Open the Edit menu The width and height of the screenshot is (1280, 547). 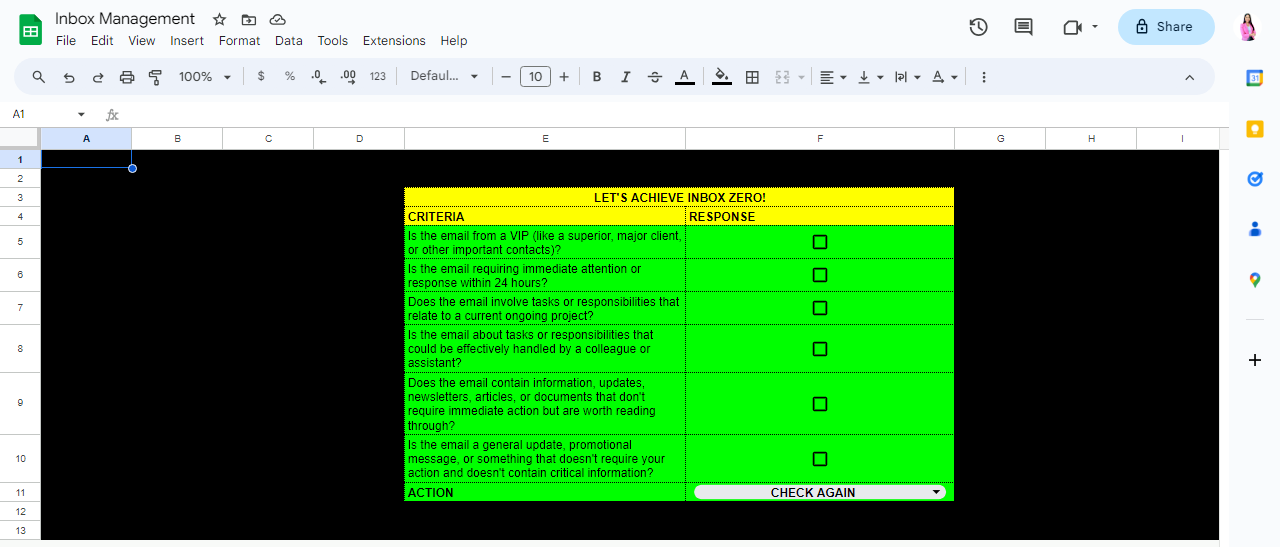(102, 41)
